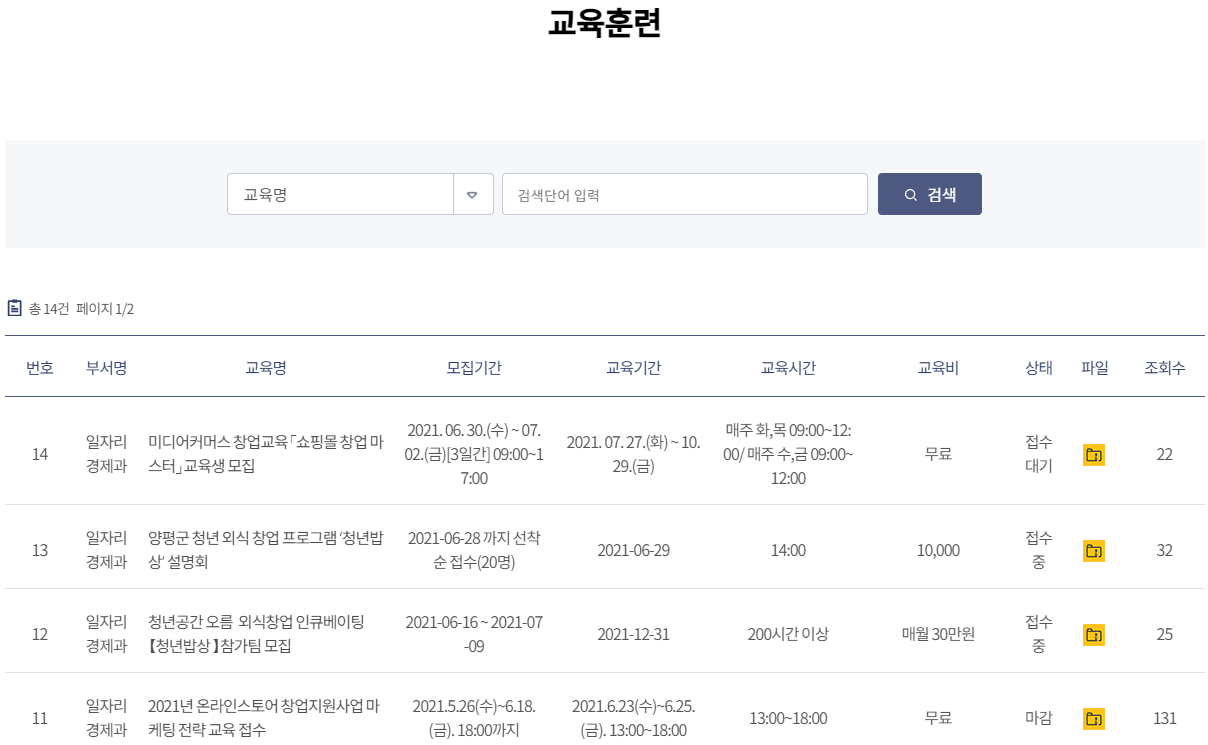Image resolution: width=1208 pixels, height=745 pixels.
Task: Click the 조회수 column header
Action: [1164, 367]
